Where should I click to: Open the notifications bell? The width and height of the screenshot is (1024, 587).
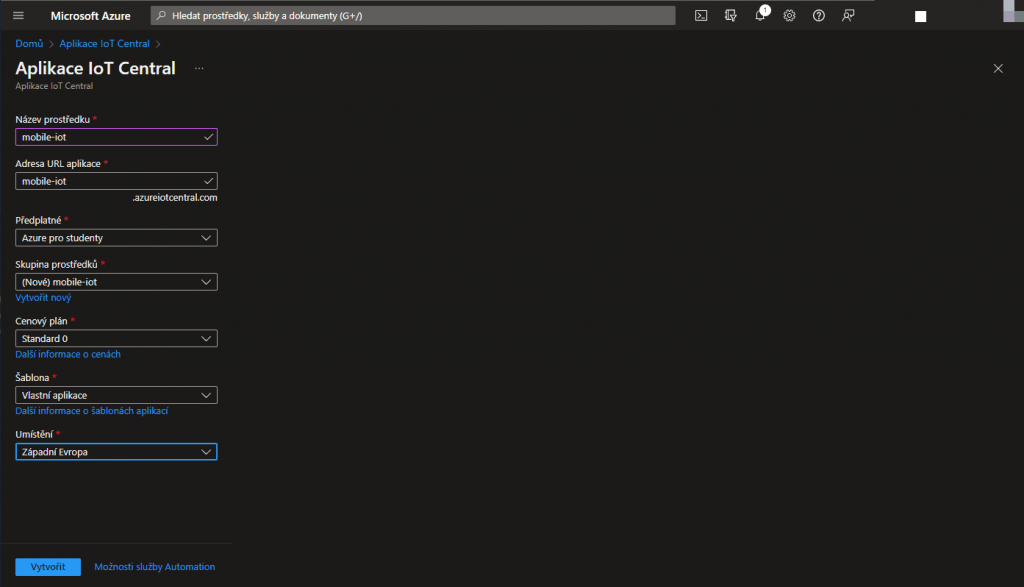click(x=760, y=15)
